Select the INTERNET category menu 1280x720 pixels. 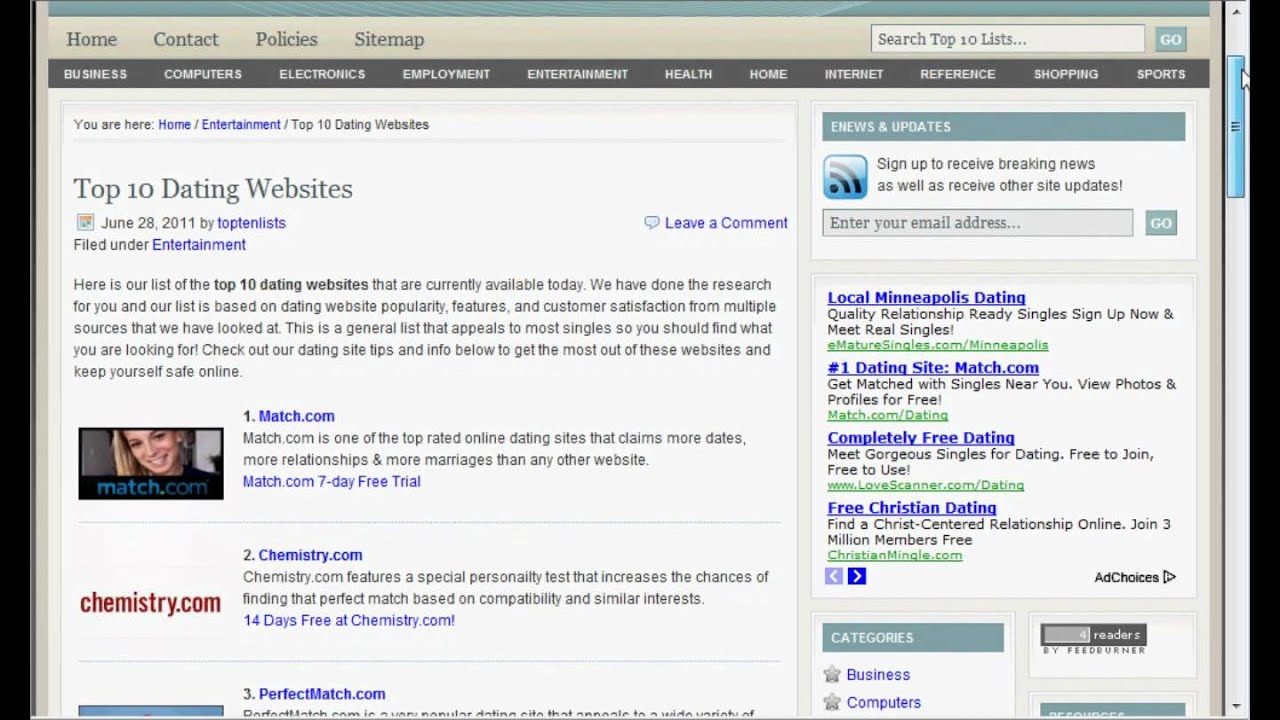point(853,74)
